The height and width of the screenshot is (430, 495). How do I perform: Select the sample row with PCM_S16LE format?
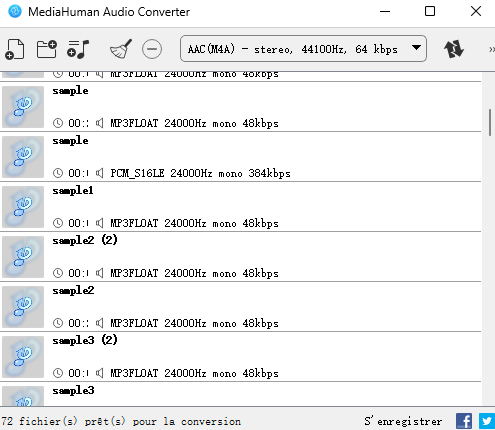tap(241, 157)
